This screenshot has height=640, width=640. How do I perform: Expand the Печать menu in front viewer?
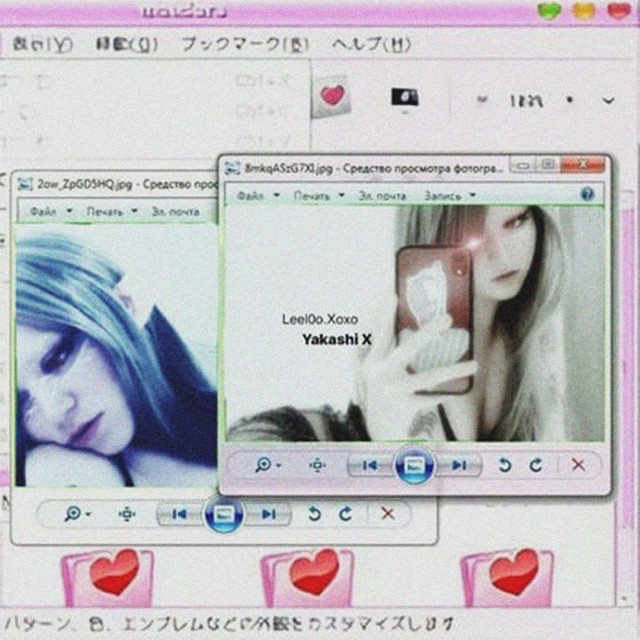(318, 196)
